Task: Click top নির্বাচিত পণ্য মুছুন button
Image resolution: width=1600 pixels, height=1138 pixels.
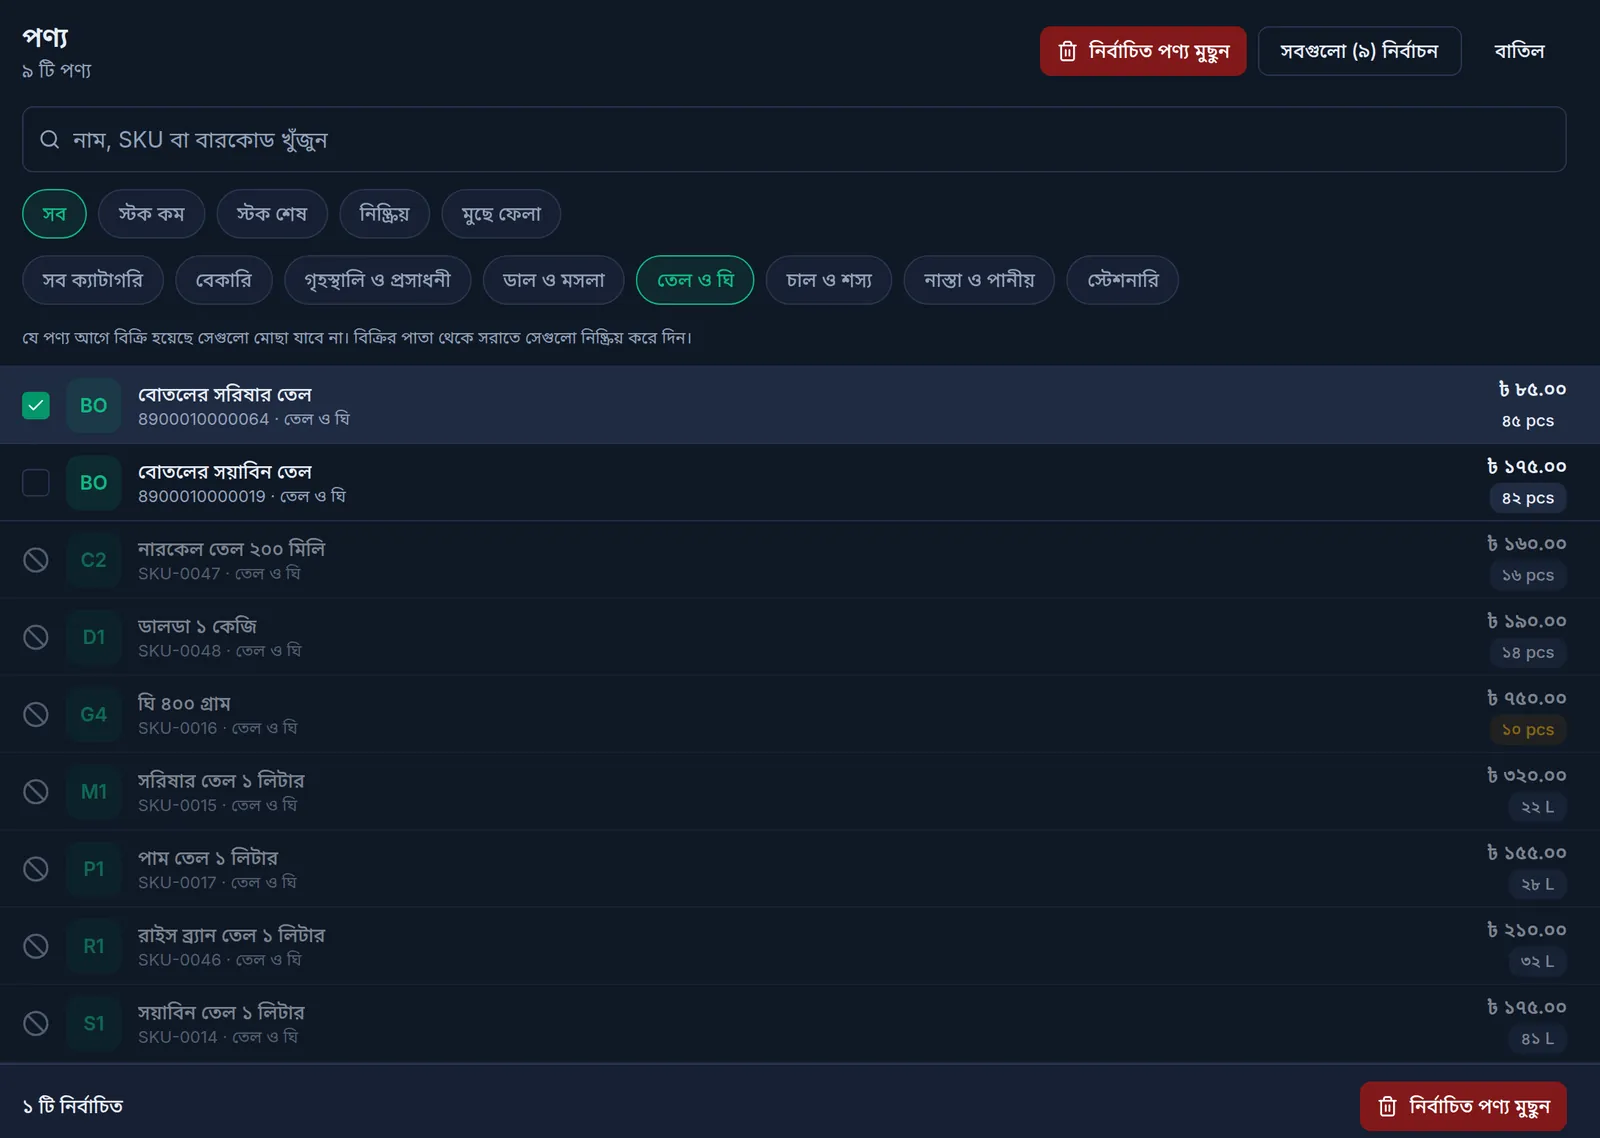Action: tap(1143, 51)
